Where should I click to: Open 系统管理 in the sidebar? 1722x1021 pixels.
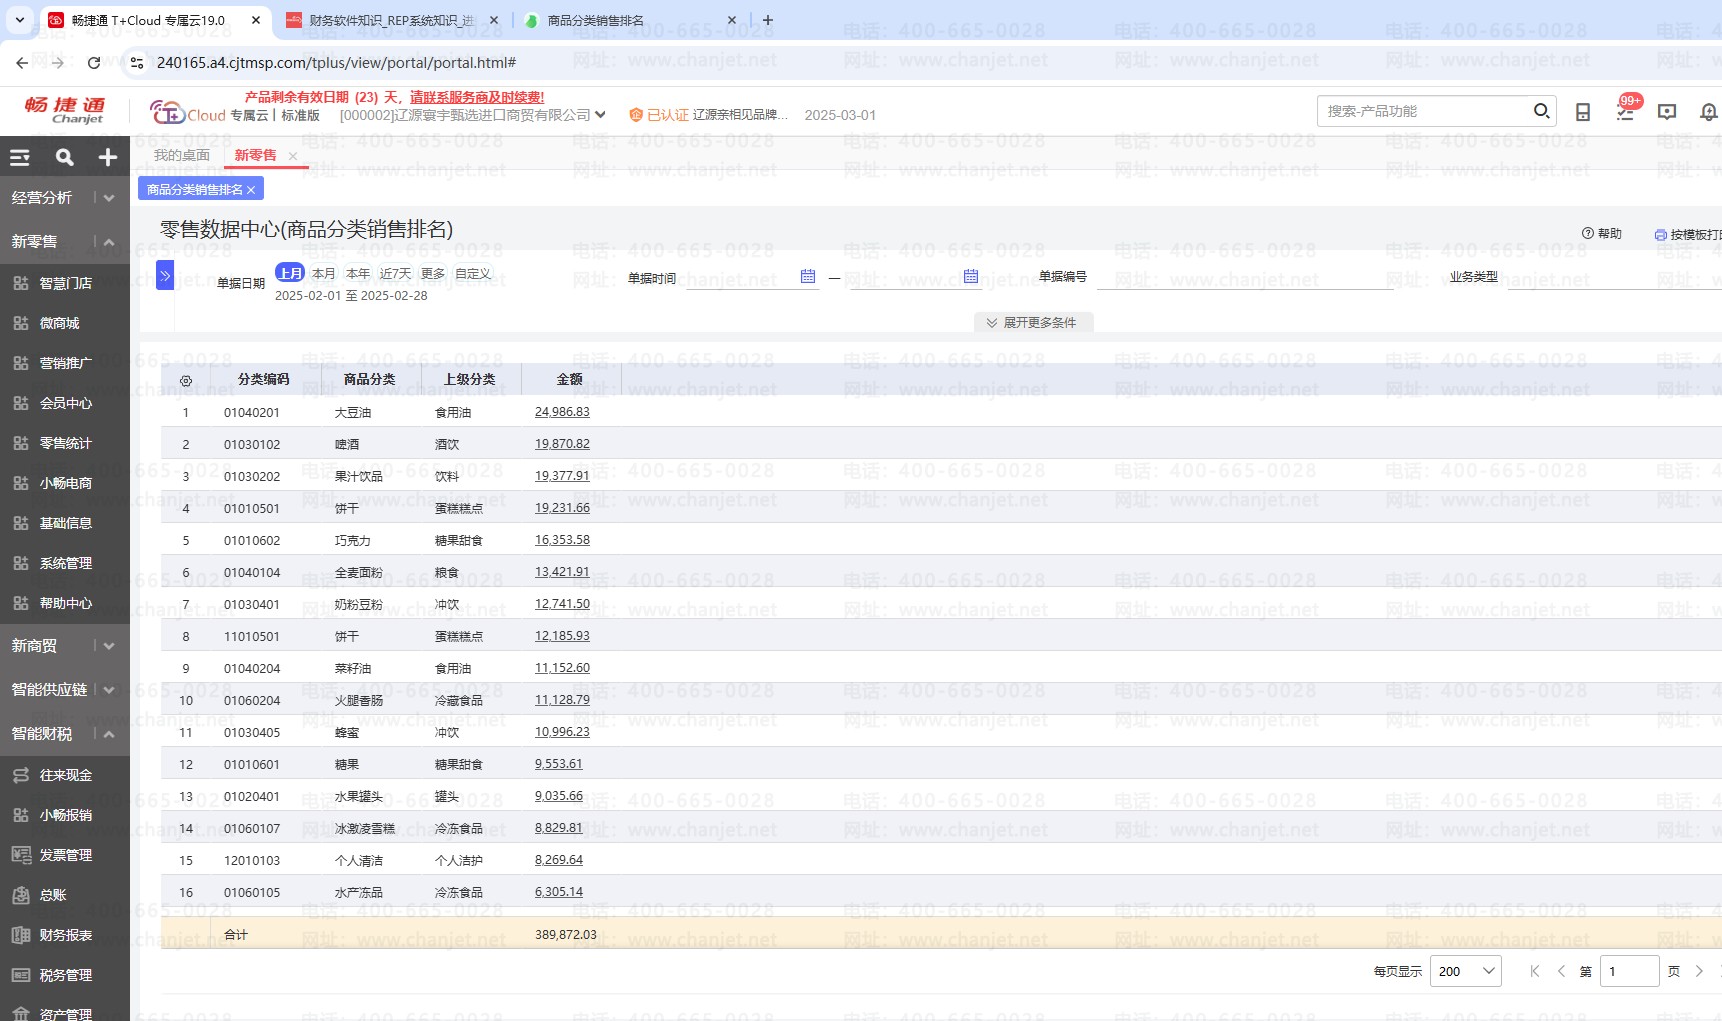[x=65, y=563]
